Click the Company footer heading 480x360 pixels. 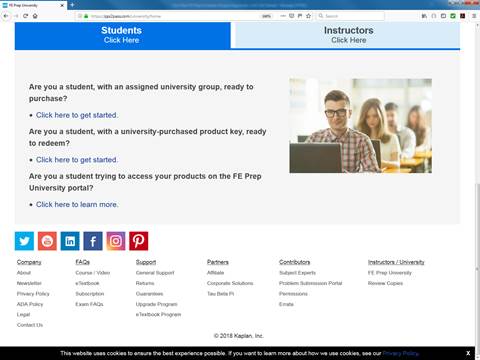tap(29, 262)
